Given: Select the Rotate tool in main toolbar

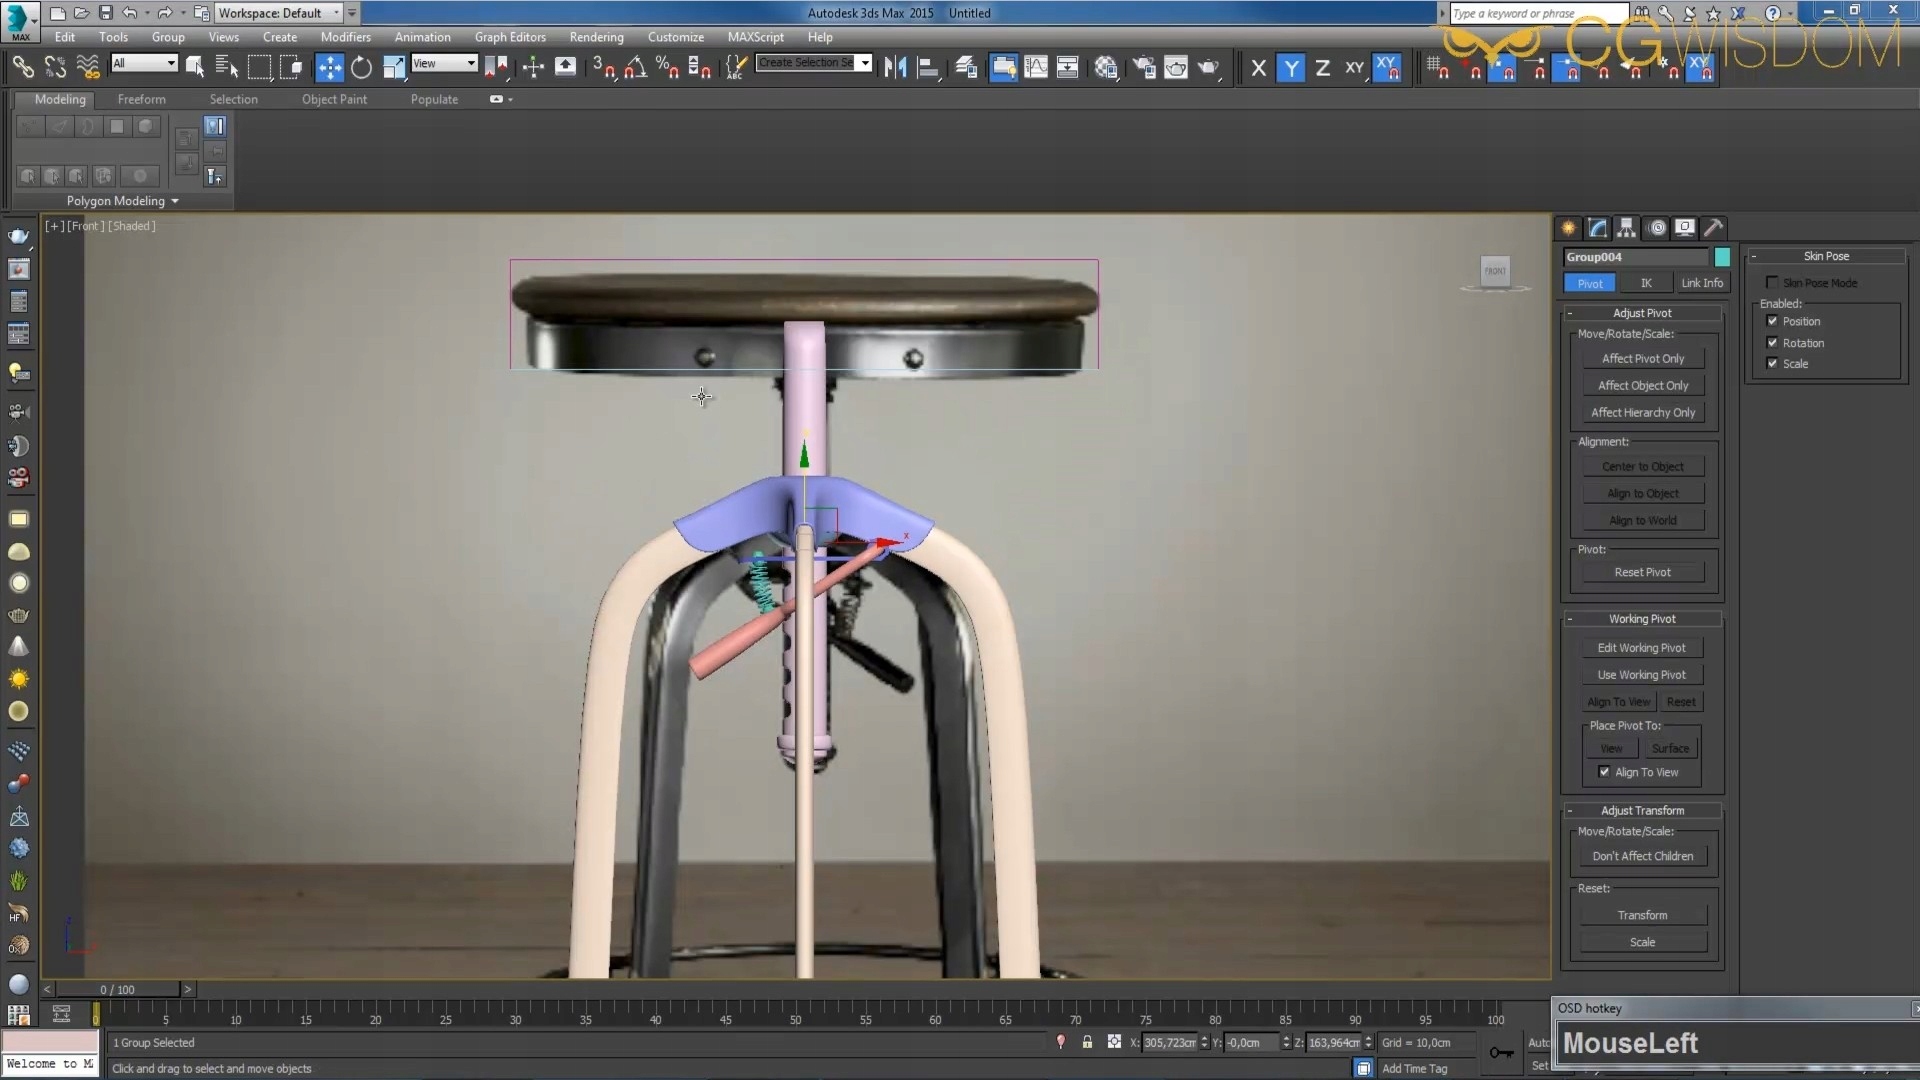Looking at the screenshot, I should click(361, 67).
